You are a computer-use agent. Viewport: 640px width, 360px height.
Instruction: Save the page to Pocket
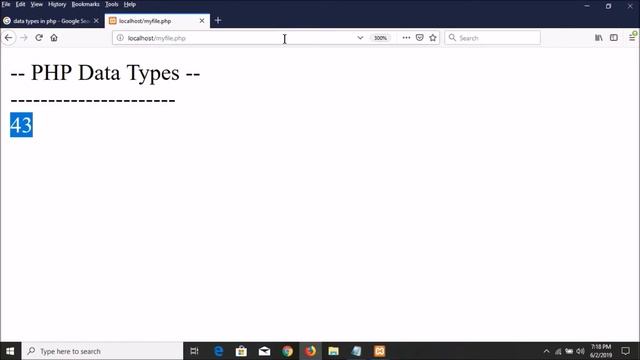click(419, 38)
